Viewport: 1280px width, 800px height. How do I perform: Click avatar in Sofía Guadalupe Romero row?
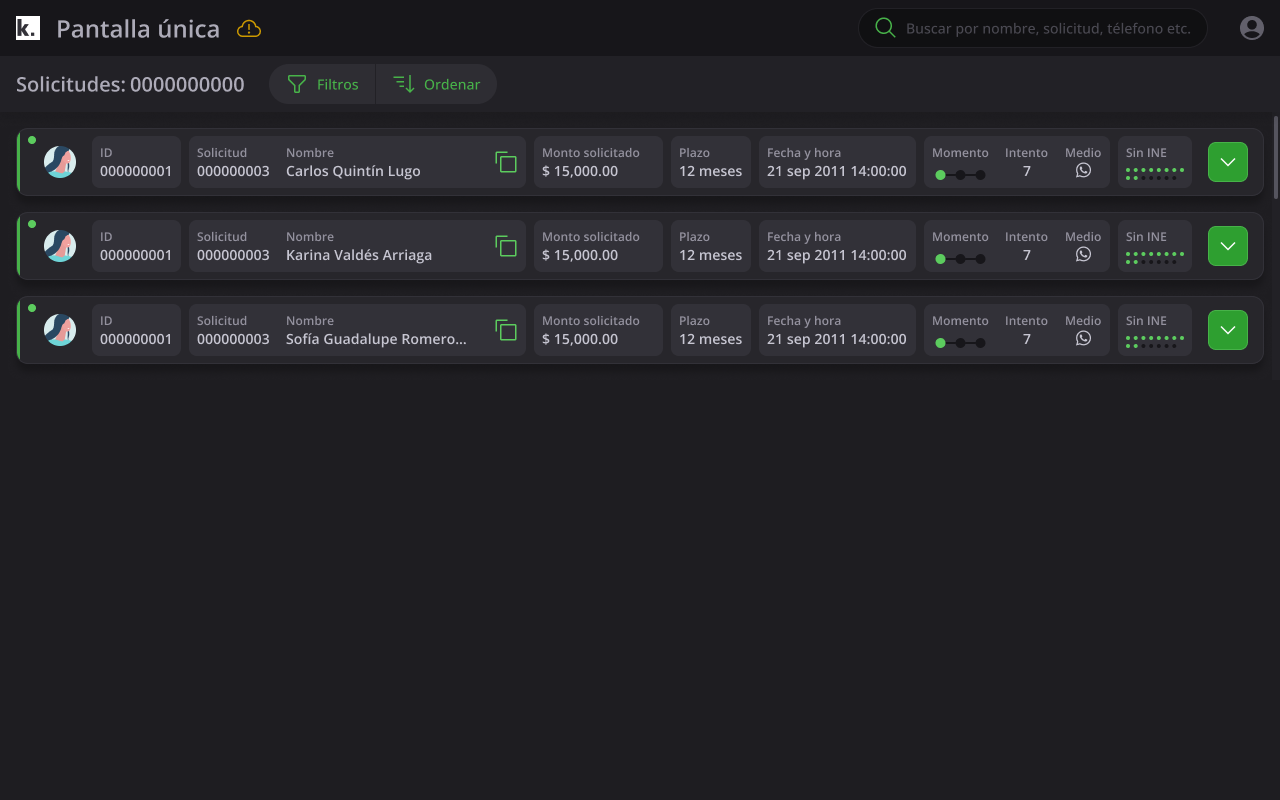point(60,330)
